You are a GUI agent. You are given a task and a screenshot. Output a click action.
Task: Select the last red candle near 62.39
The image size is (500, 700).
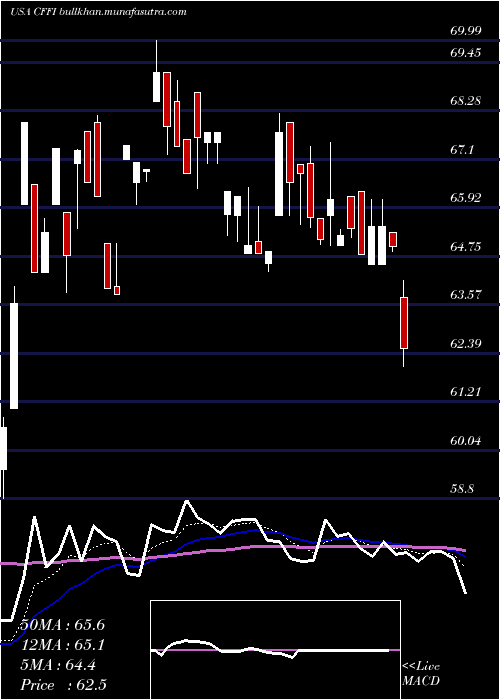404,323
